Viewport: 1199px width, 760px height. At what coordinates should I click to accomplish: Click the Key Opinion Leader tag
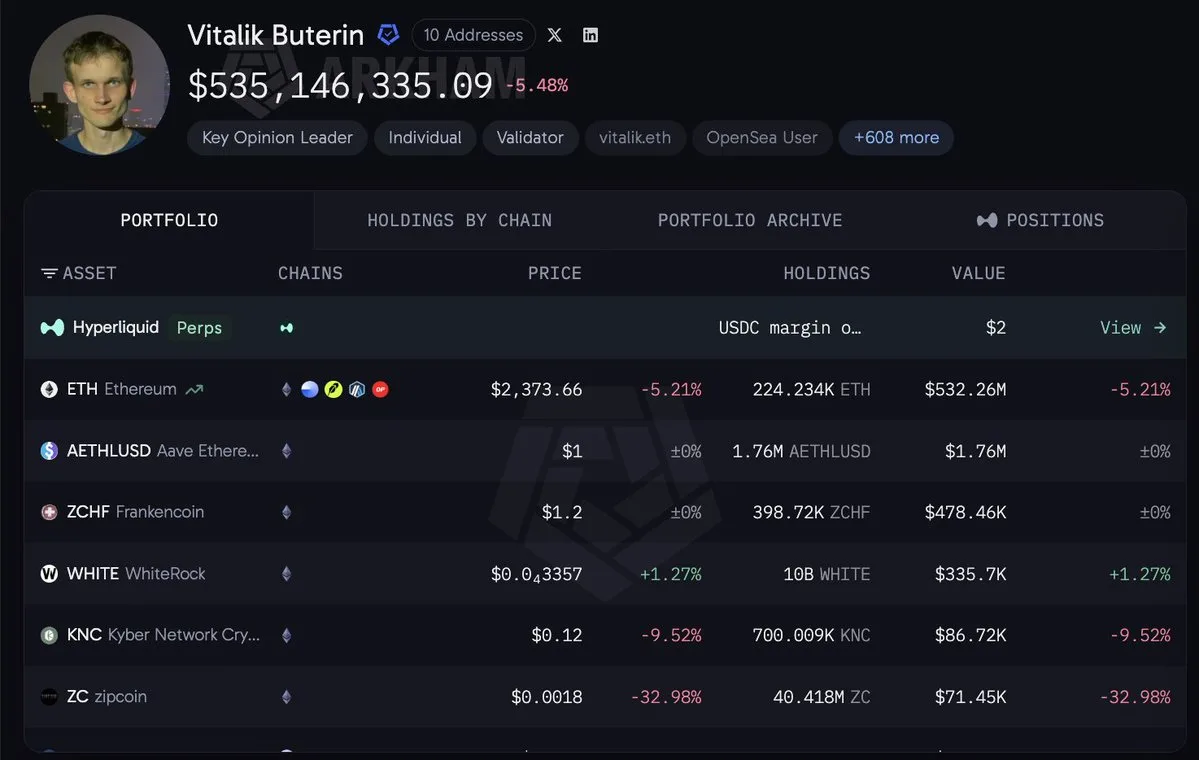point(277,138)
